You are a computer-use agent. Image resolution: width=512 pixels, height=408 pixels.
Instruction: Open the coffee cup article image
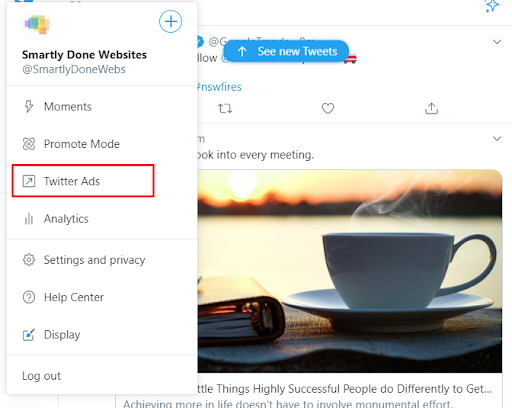click(350, 271)
